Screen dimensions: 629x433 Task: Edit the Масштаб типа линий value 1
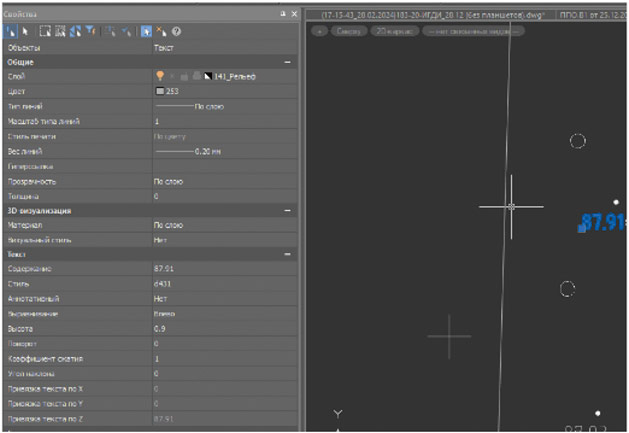225,121
